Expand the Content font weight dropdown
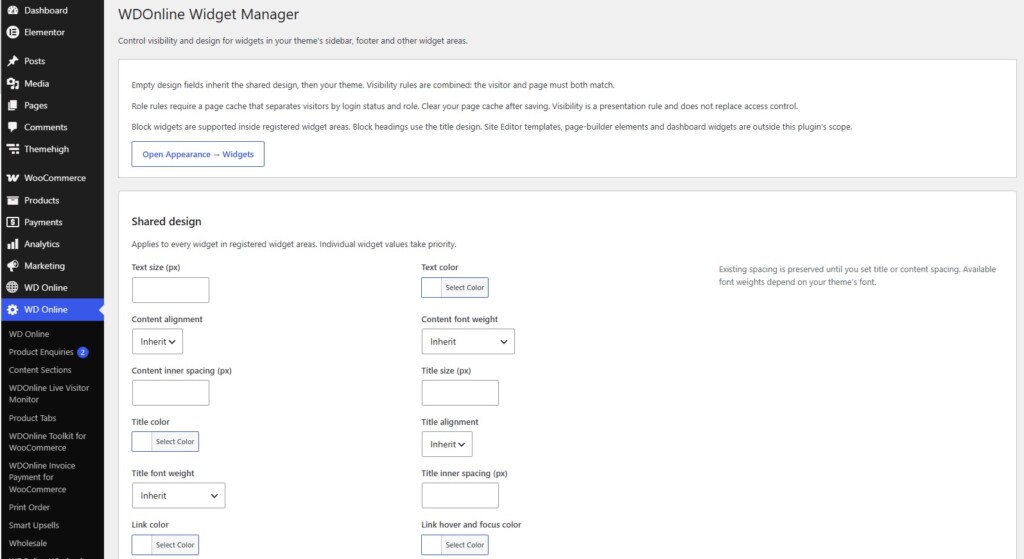 coord(468,342)
